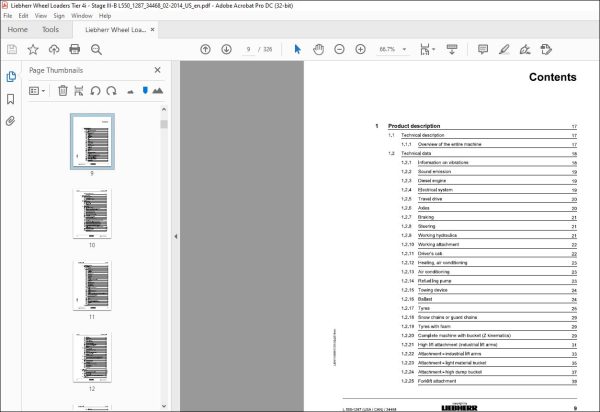
Task: Click the Save file icon
Action: (x=12, y=49)
